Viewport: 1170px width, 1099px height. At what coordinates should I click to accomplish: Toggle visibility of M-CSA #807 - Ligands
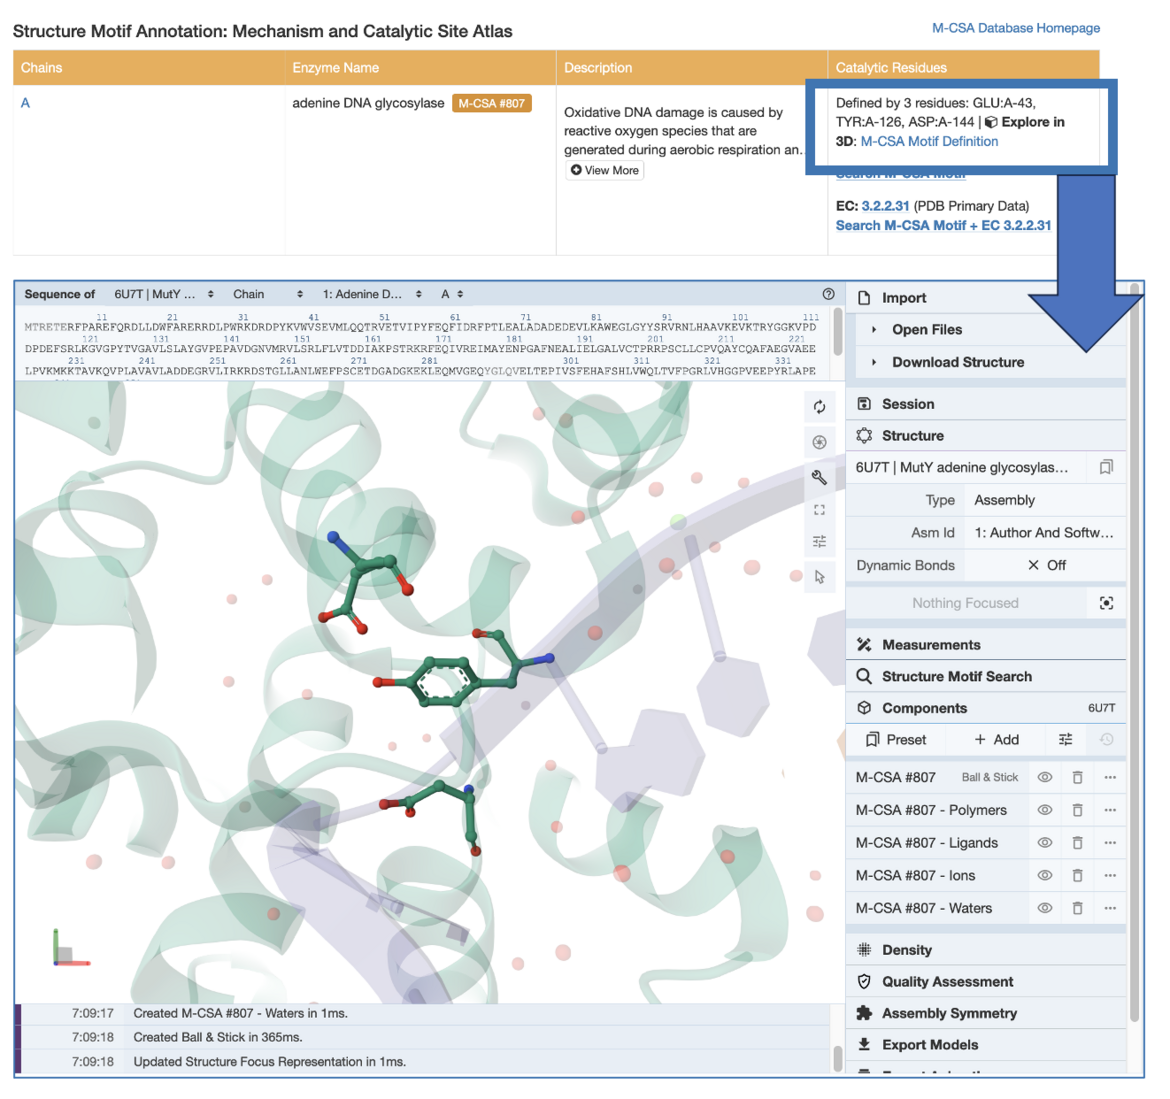(1046, 842)
